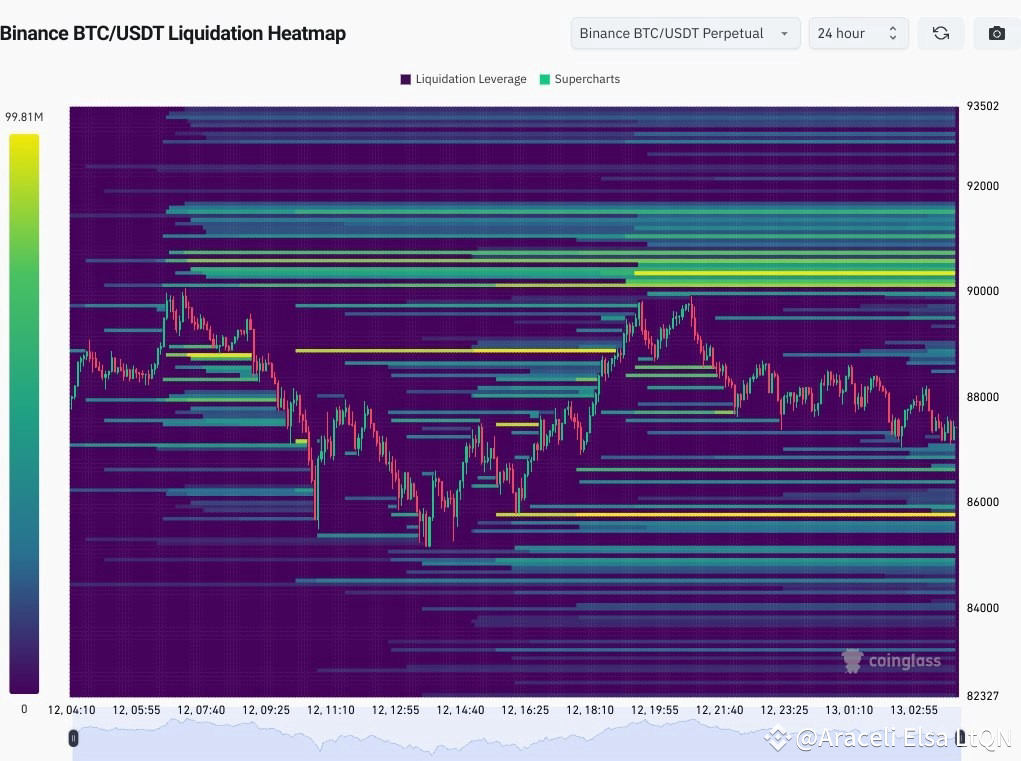The image size is (1021, 761).
Task: Open the camera screenshot capture icon
Action: coord(996,33)
